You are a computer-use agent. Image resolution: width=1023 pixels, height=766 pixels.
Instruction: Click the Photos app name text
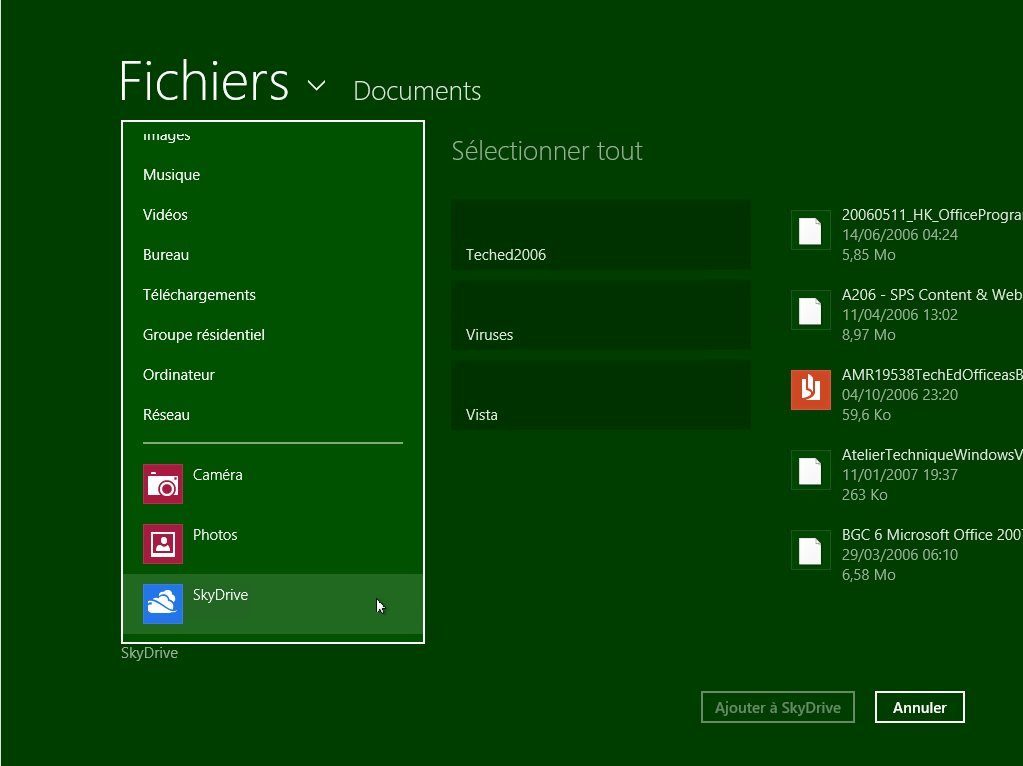215,535
